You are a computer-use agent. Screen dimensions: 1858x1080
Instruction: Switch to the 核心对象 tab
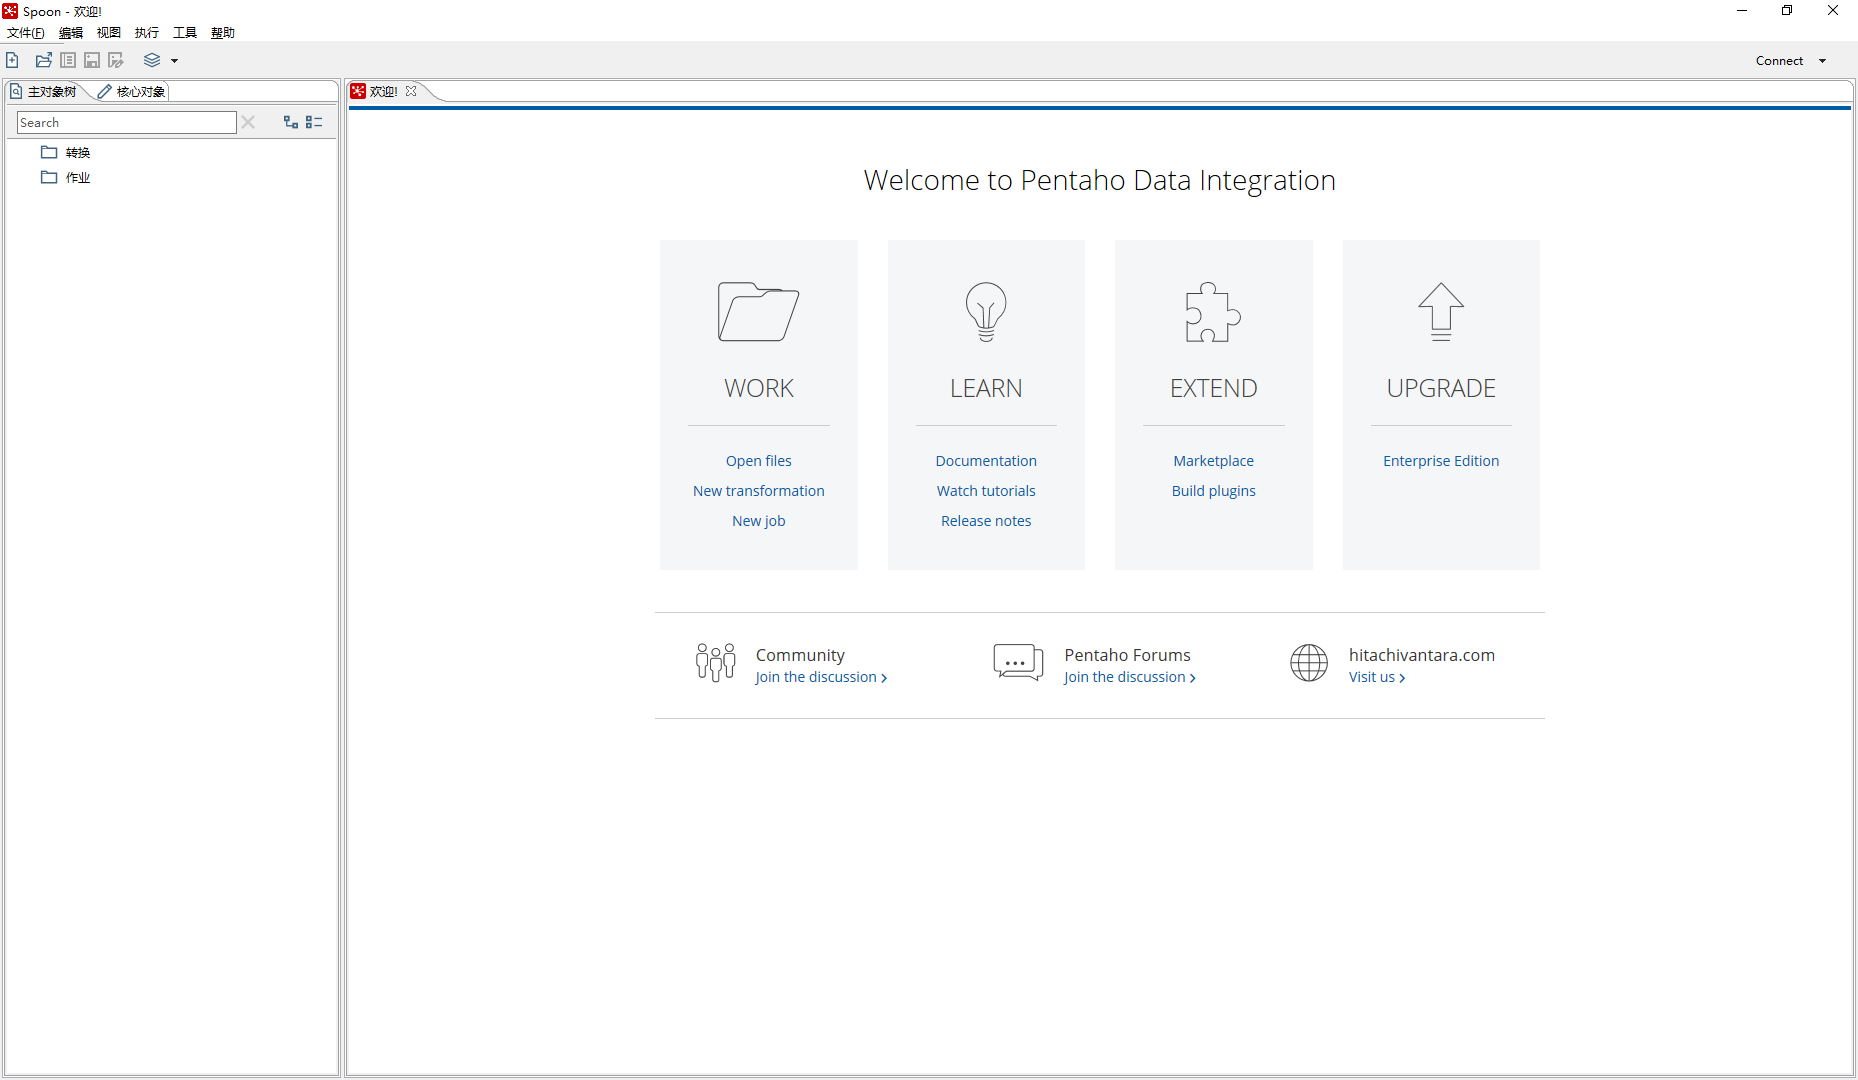click(132, 91)
